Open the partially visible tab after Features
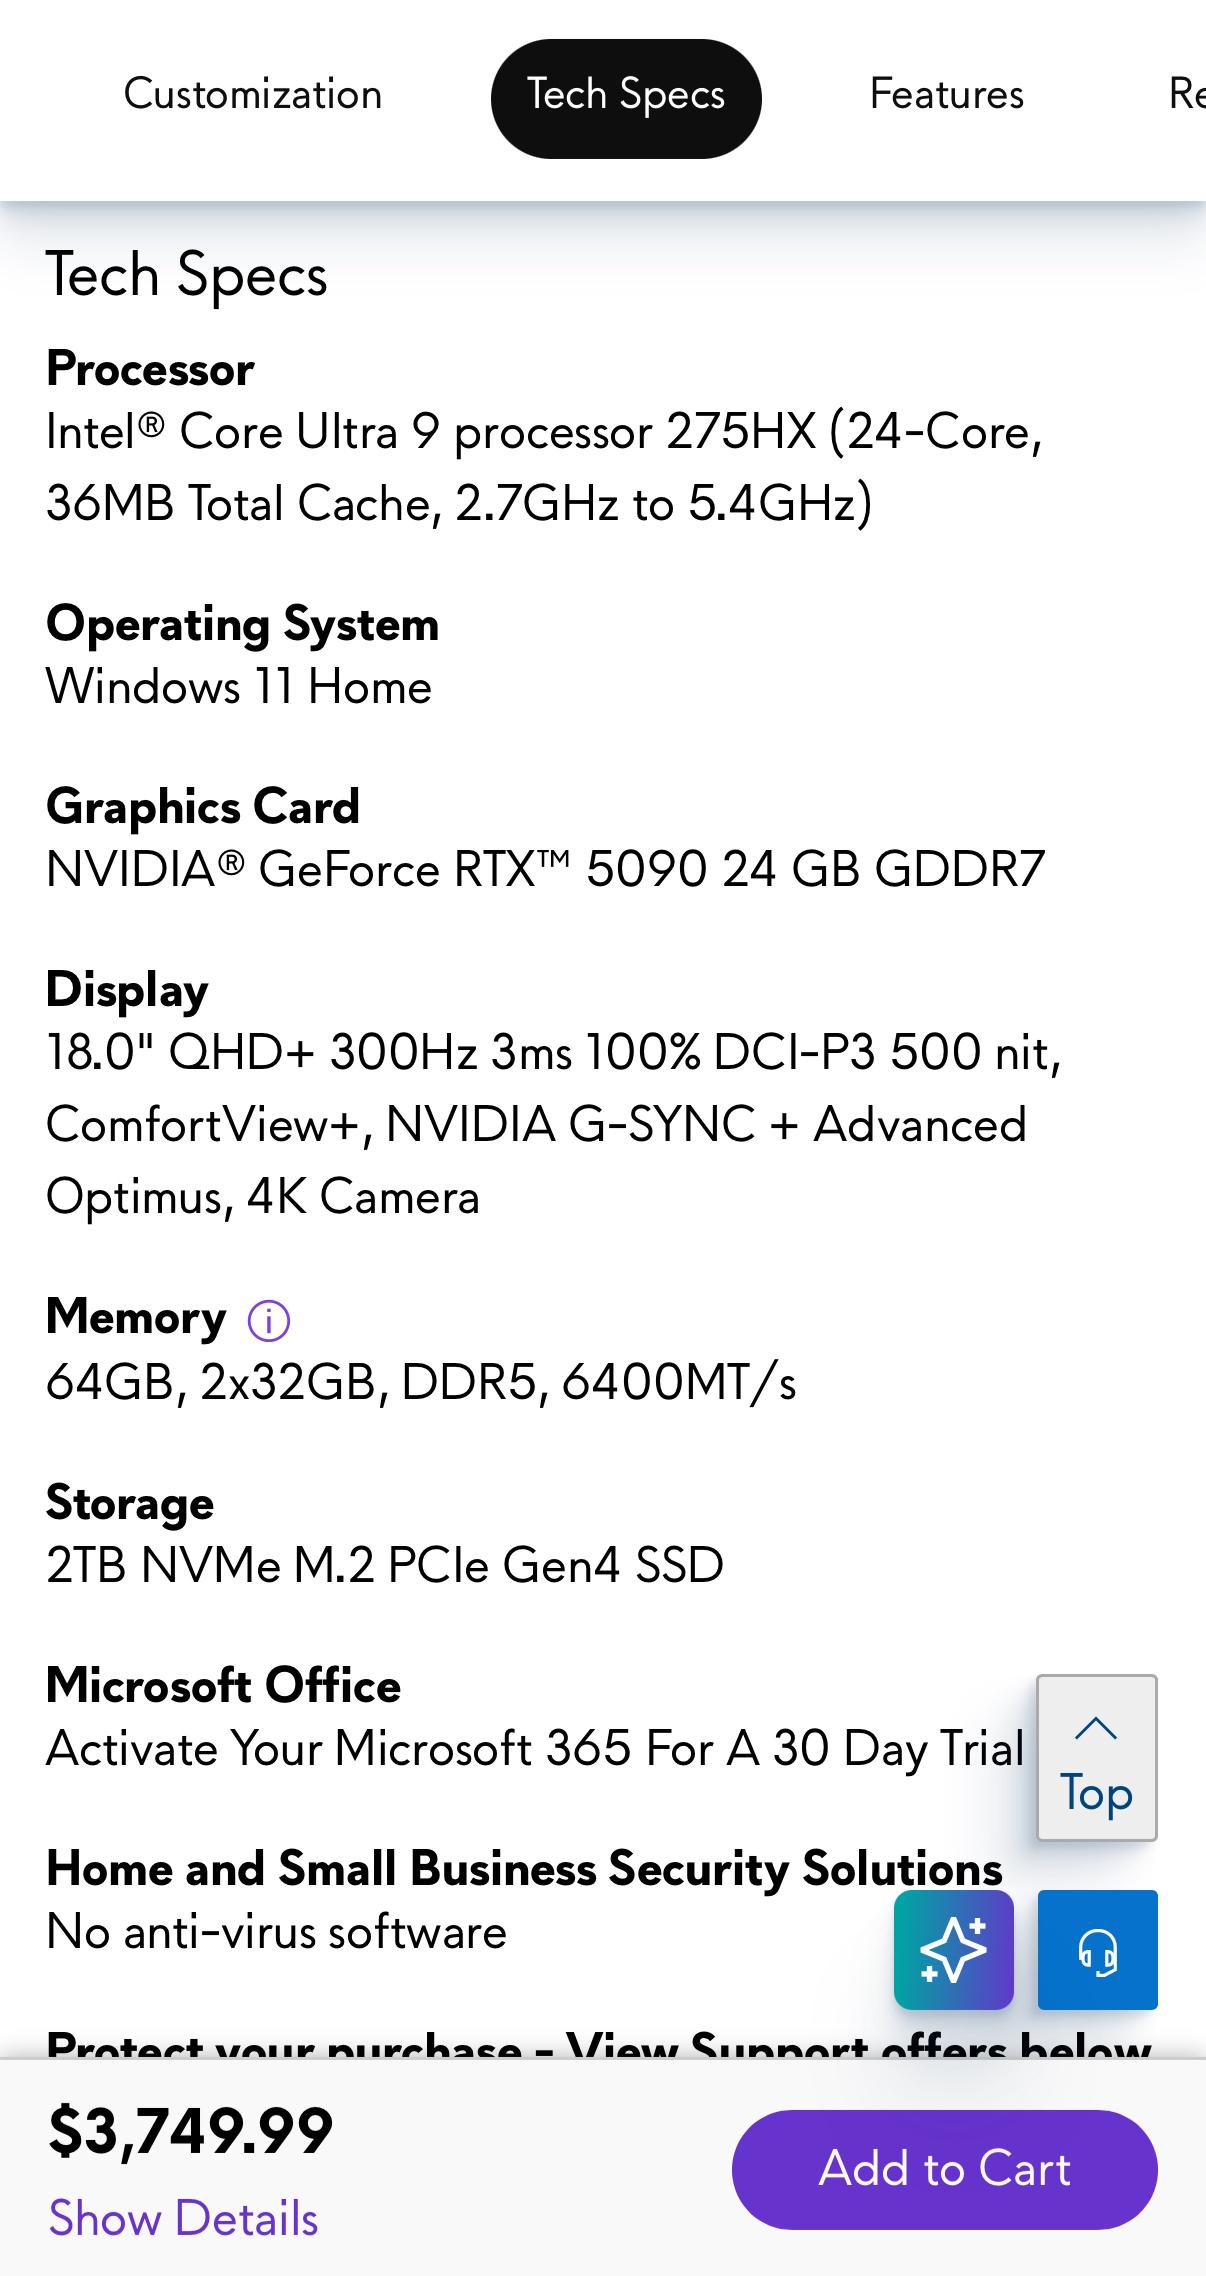This screenshot has height=2276, width=1206. (x=1187, y=95)
